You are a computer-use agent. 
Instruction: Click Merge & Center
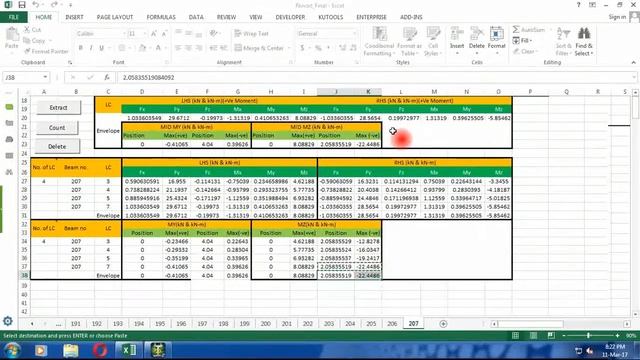coord(259,48)
